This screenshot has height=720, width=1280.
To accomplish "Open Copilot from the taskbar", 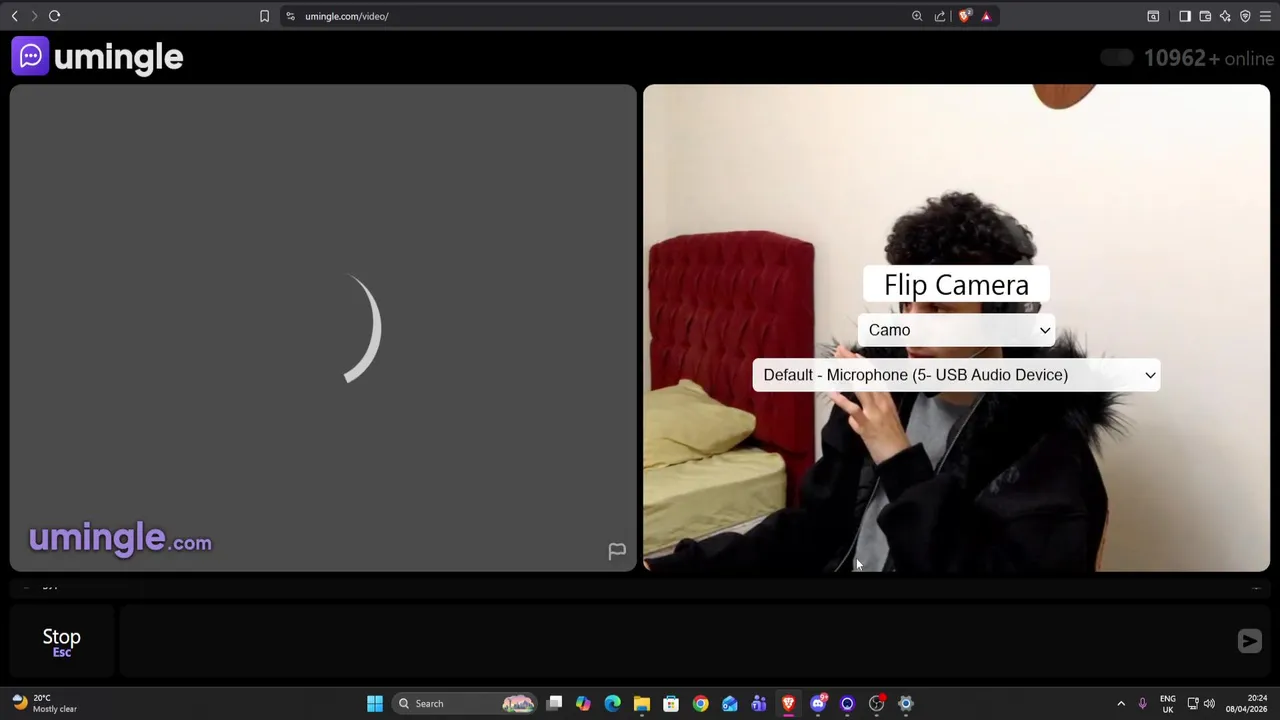I will [583, 703].
